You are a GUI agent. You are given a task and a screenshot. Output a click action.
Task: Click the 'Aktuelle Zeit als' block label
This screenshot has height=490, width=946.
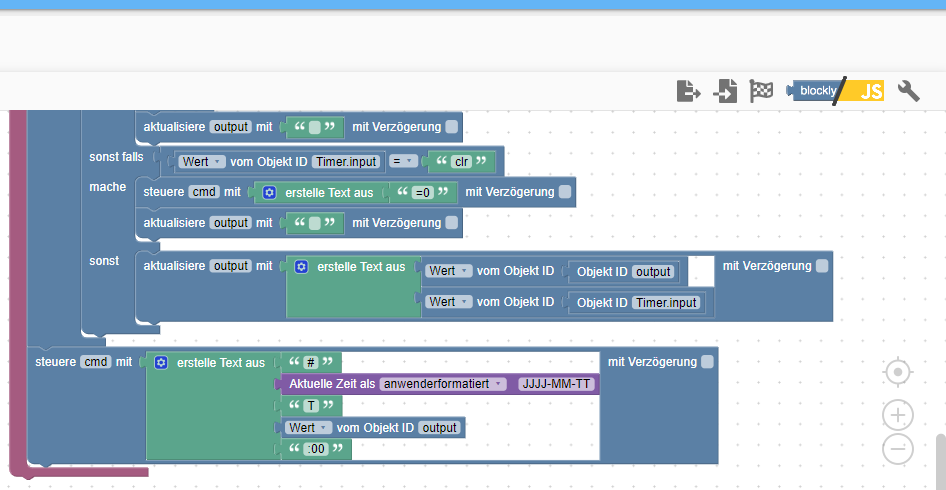332,384
